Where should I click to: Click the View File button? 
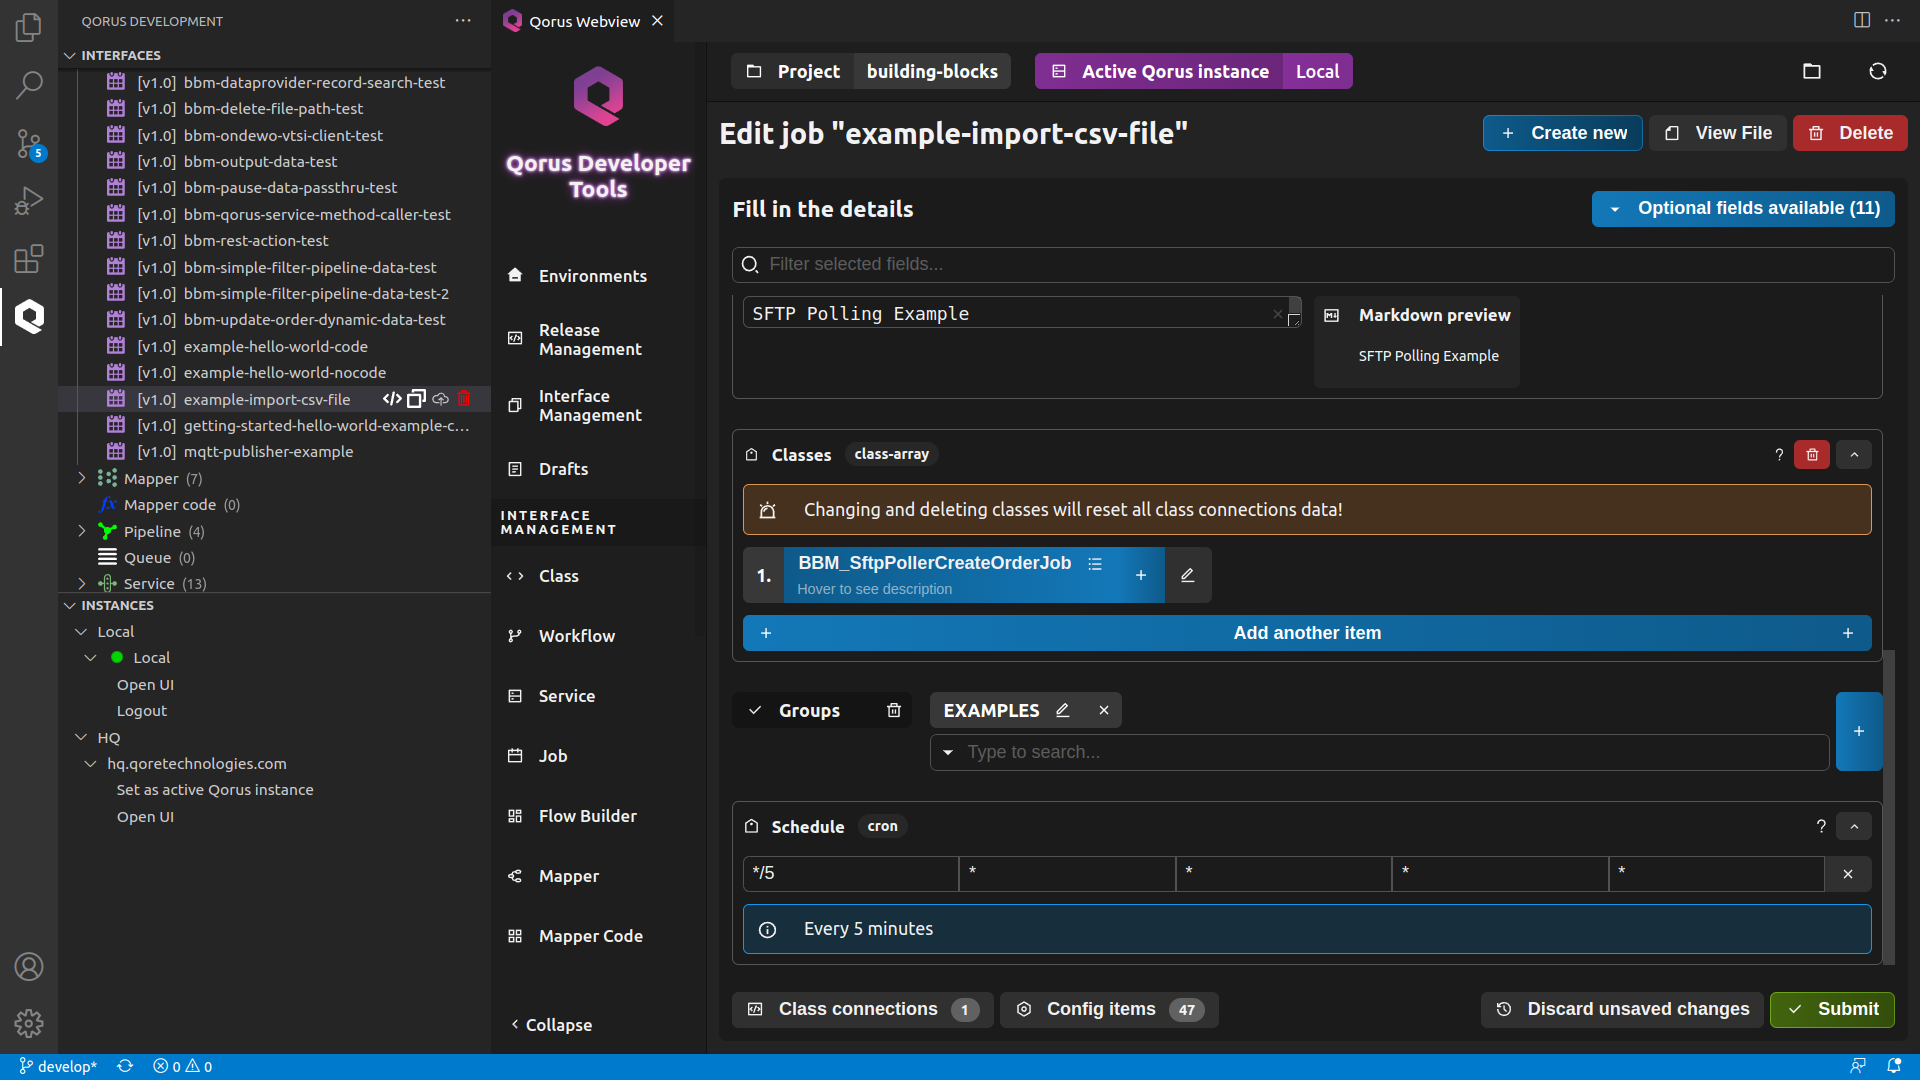click(1718, 133)
